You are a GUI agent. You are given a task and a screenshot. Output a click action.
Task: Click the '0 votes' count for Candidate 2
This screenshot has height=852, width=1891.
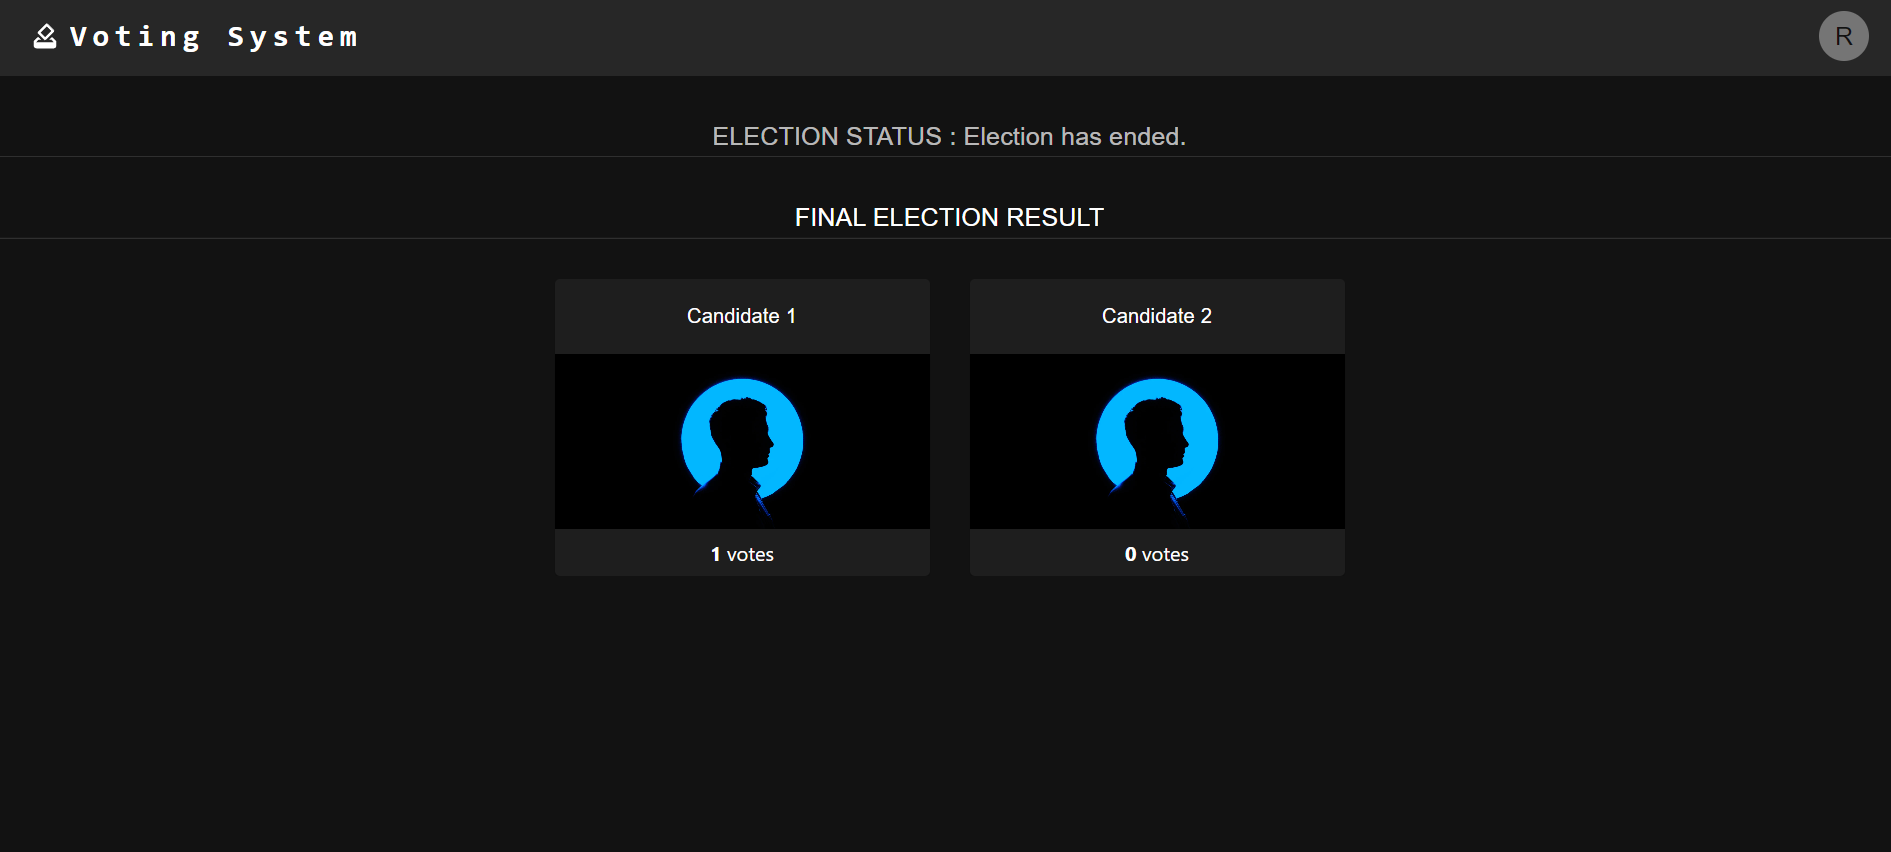[x=1157, y=553]
